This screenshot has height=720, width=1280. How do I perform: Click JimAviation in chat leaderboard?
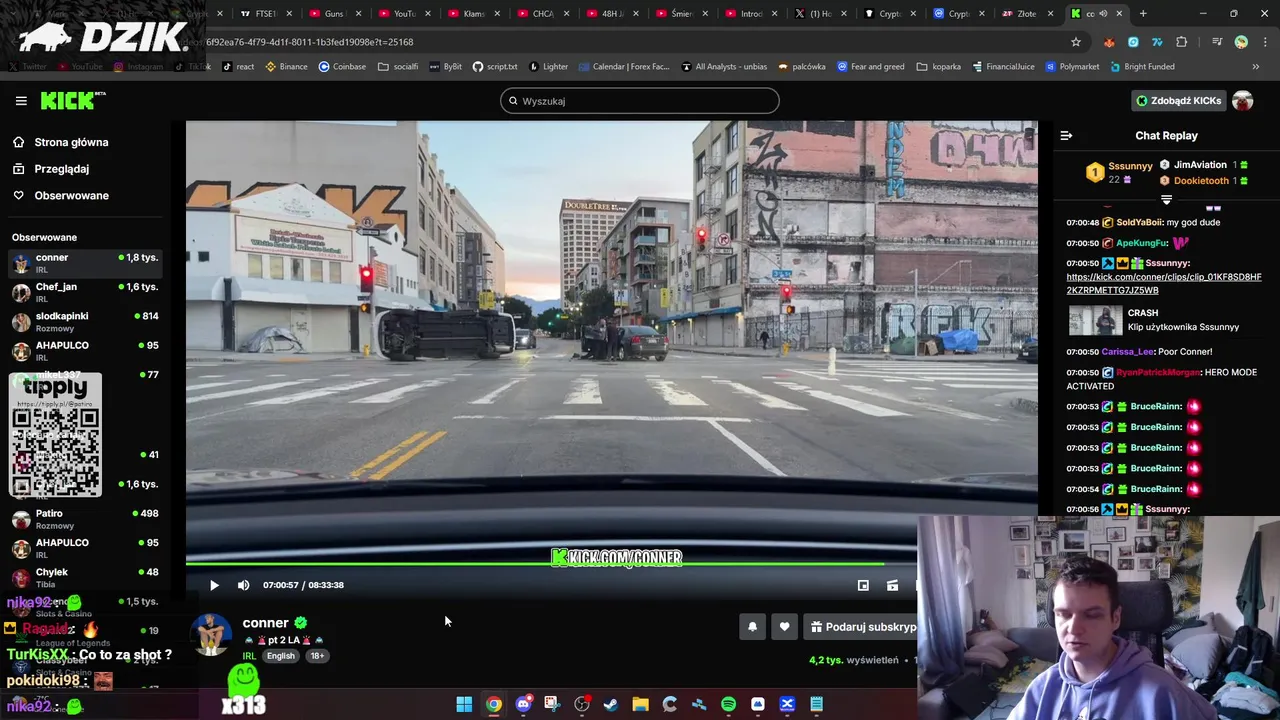click(x=1200, y=165)
